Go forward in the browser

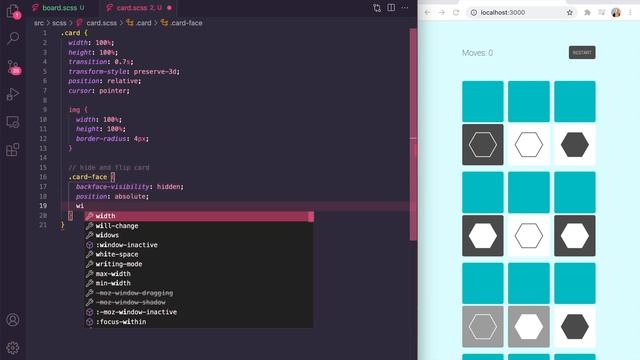tap(442, 13)
